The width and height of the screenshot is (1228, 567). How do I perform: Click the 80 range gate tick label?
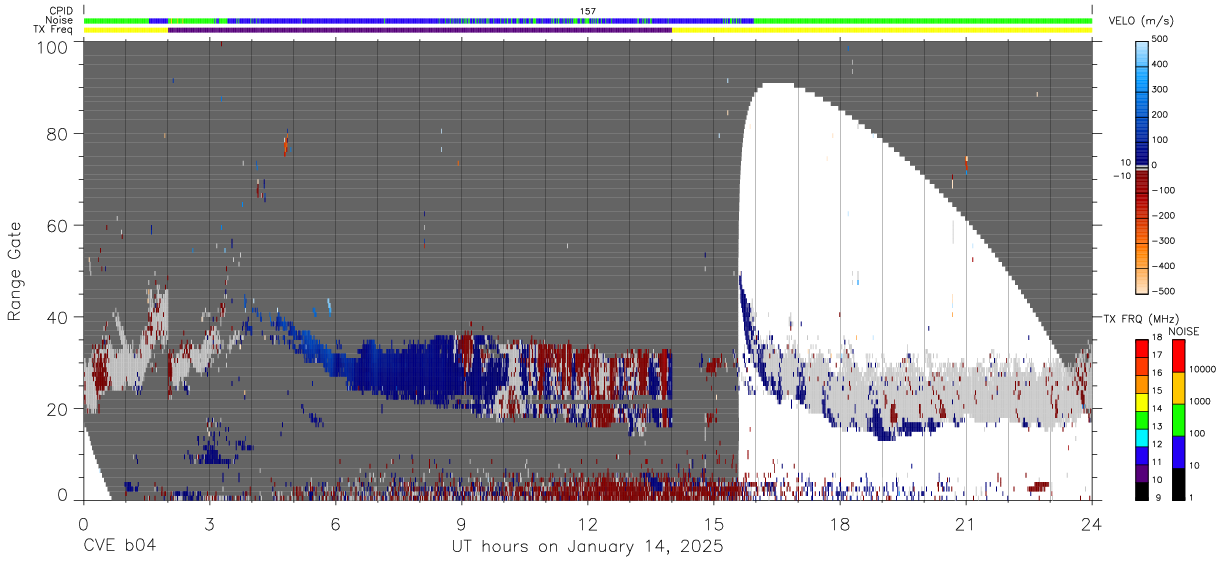tap(57, 134)
